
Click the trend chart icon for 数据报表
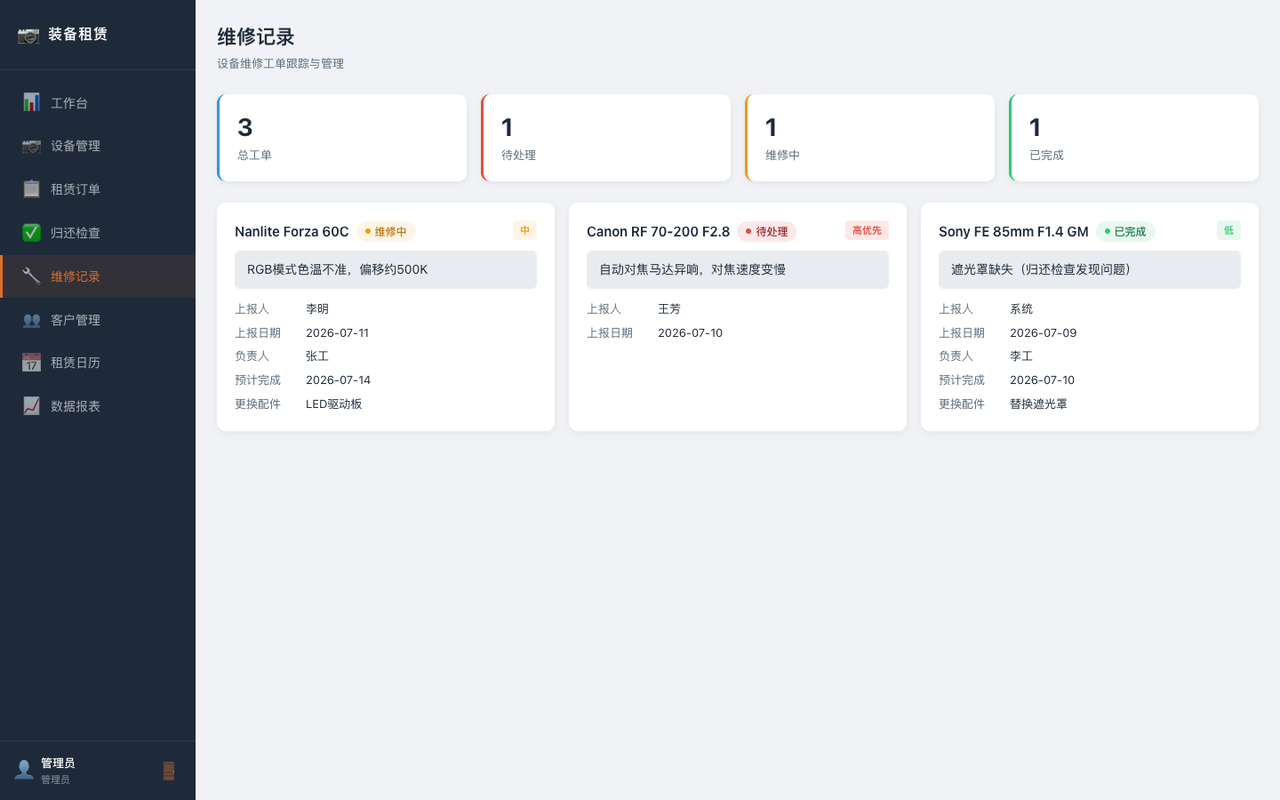tap(31, 406)
